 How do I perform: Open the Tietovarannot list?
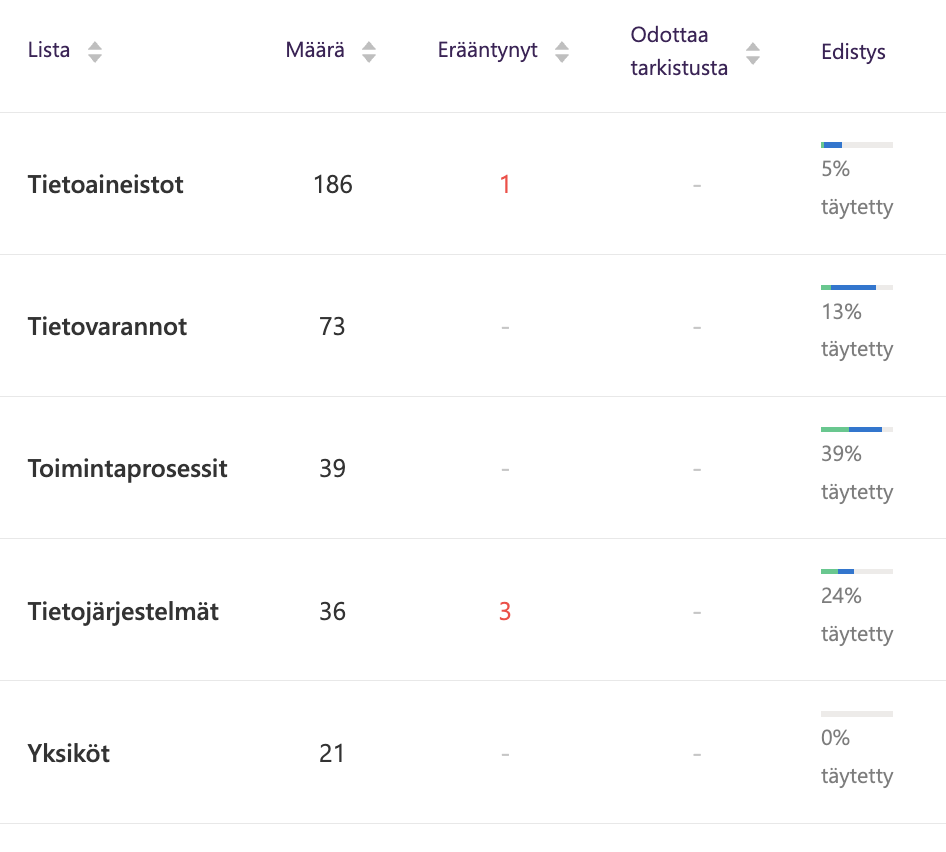point(107,327)
